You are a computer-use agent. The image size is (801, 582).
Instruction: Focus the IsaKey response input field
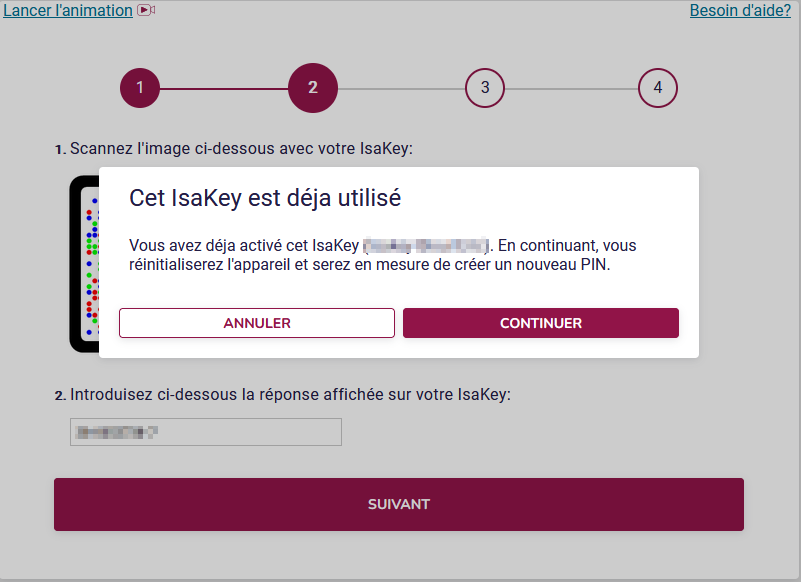(206, 432)
